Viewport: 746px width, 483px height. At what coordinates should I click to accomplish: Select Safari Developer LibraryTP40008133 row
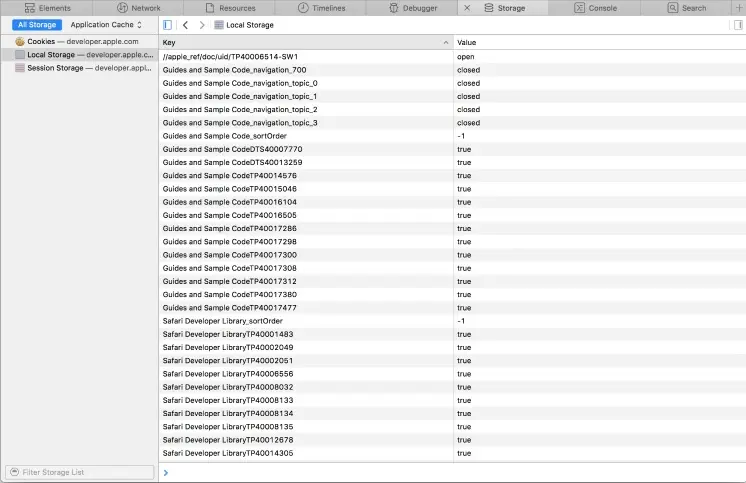tap(452, 401)
